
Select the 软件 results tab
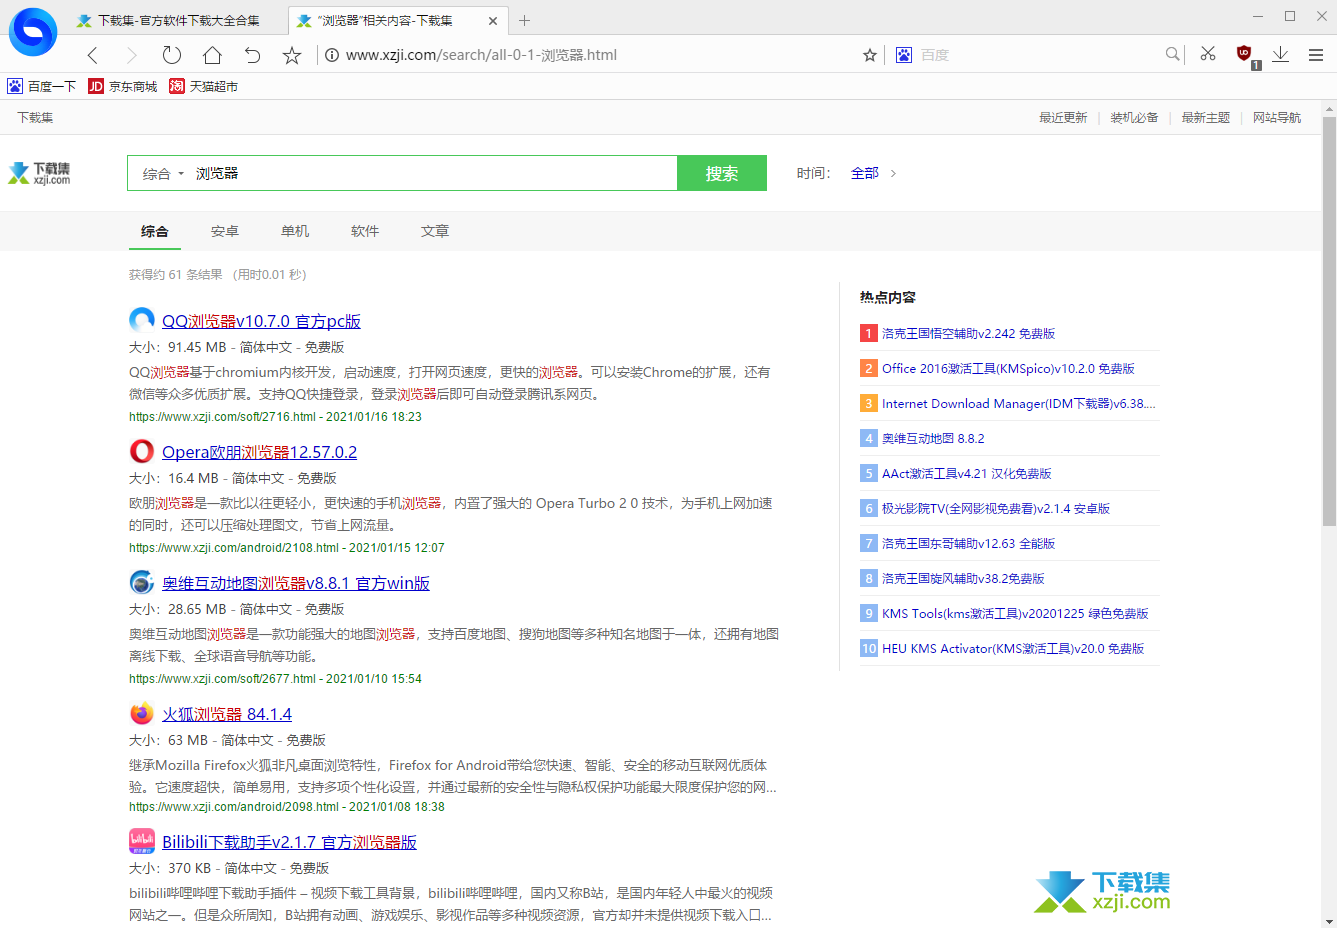point(365,231)
